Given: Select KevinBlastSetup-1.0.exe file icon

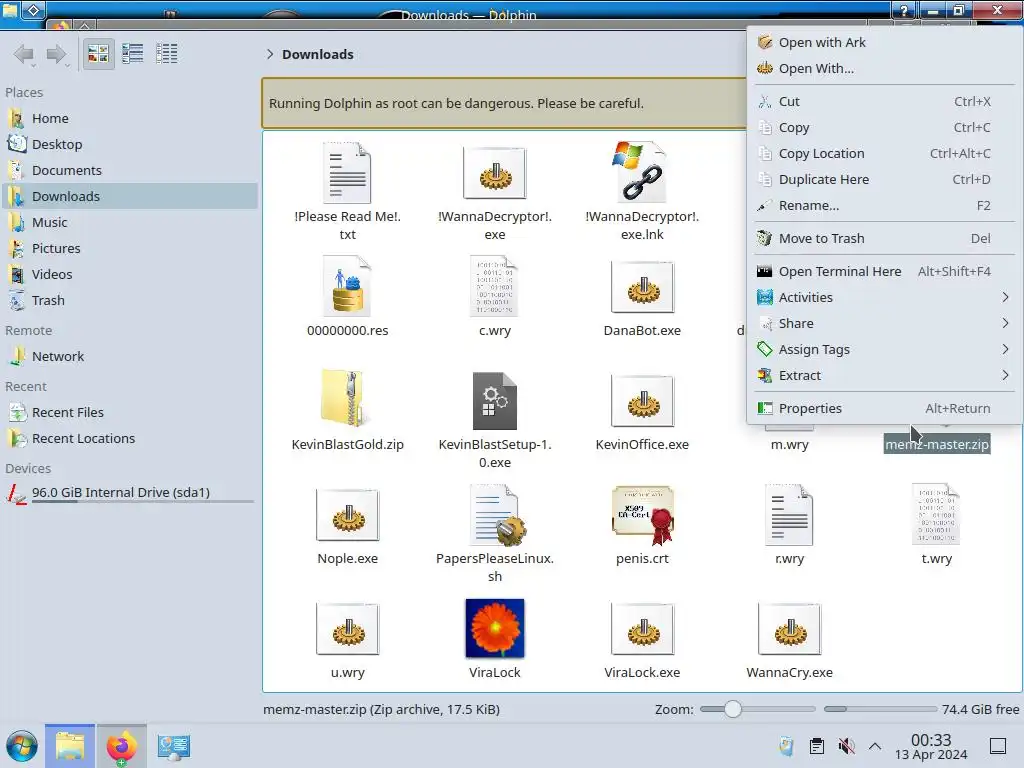Looking at the screenshot, I should pos(495,400).
